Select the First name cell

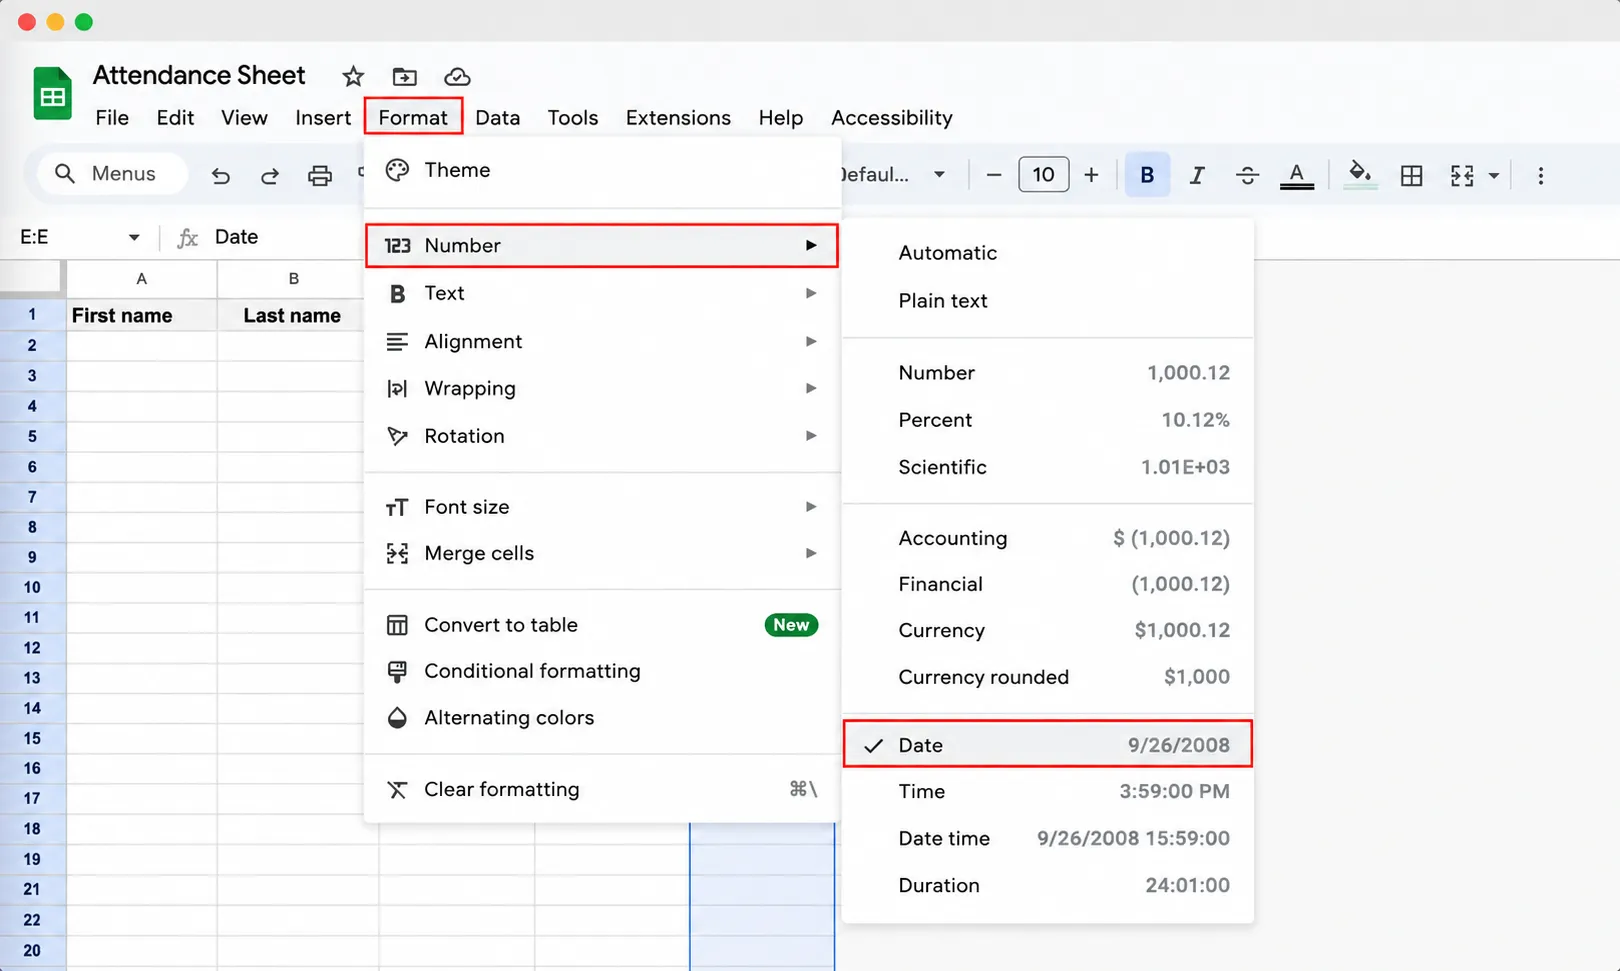click(x=142, y=315)
